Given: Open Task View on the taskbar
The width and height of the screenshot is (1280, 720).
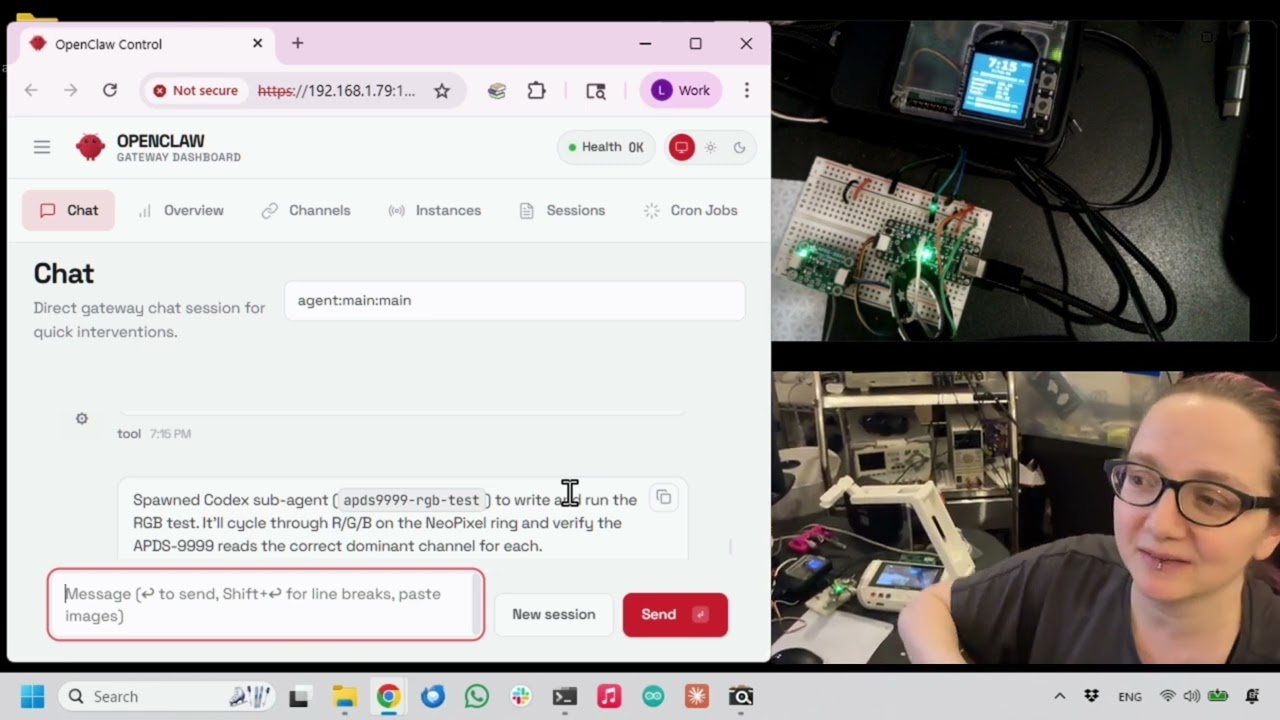Looking at the screenshot, I should click(x=299, y=696).
